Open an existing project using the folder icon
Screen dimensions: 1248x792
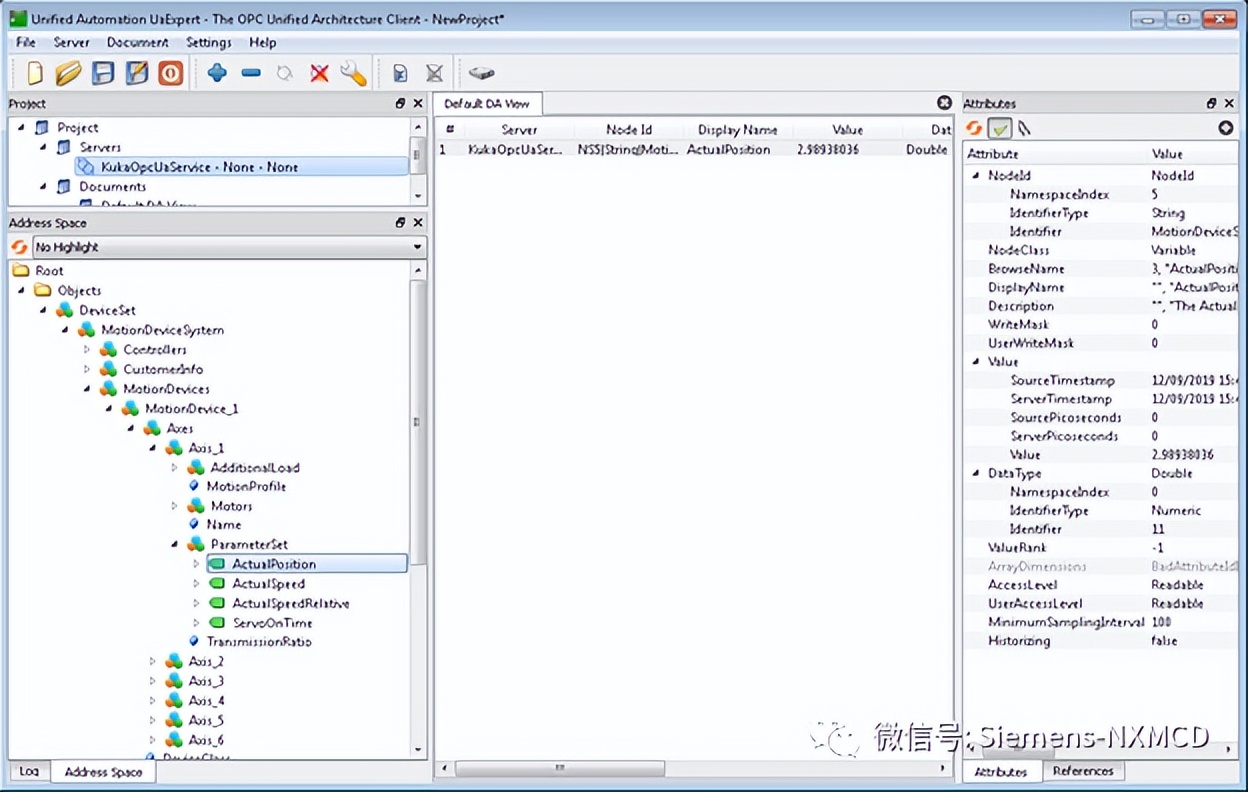[67, 72]
